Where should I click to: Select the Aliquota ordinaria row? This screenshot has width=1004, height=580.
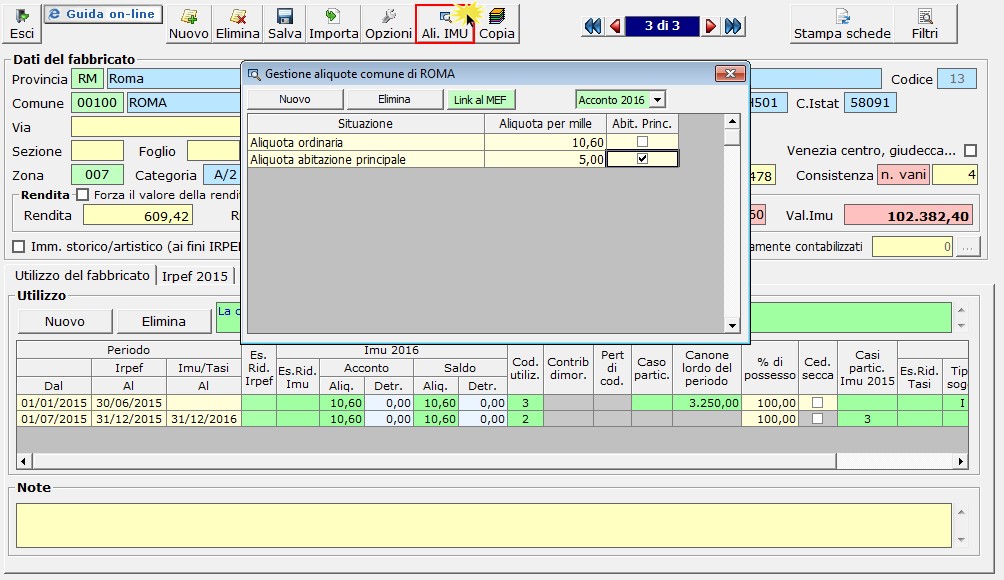[x=462, y=142]
